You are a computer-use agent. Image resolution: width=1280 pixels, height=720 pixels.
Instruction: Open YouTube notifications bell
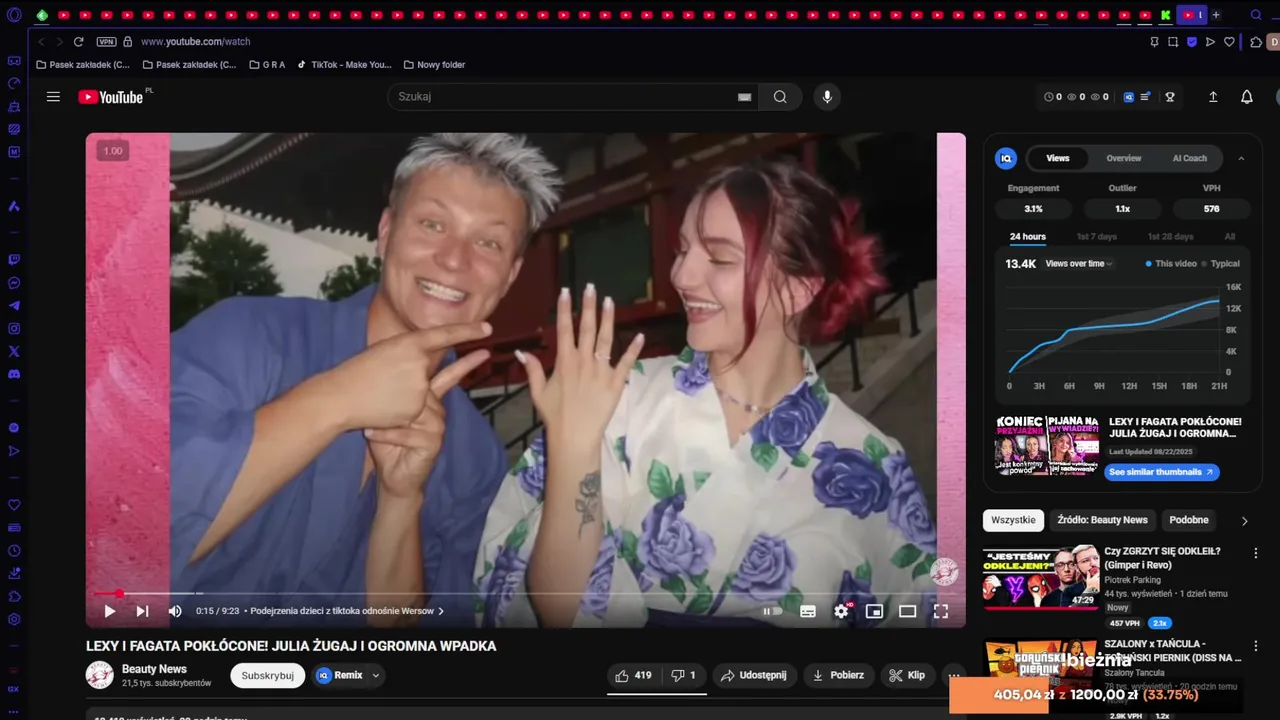1247,97
